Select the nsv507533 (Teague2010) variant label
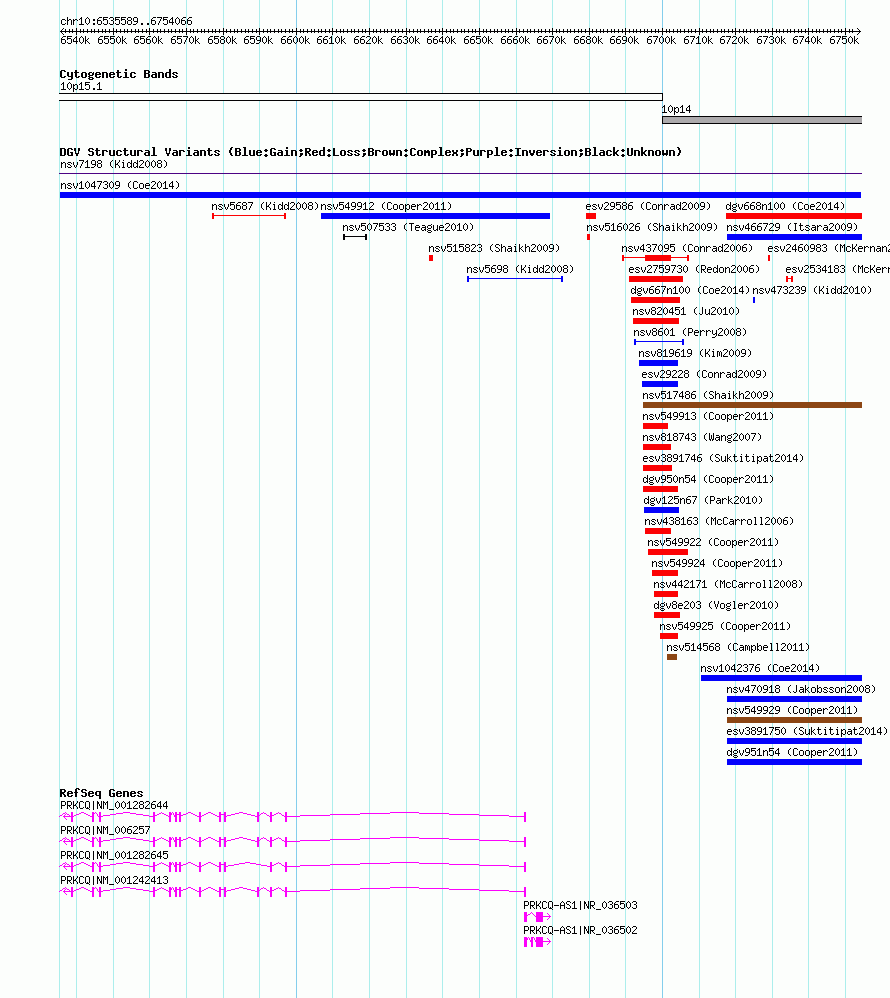 click(x=408, y=227)
